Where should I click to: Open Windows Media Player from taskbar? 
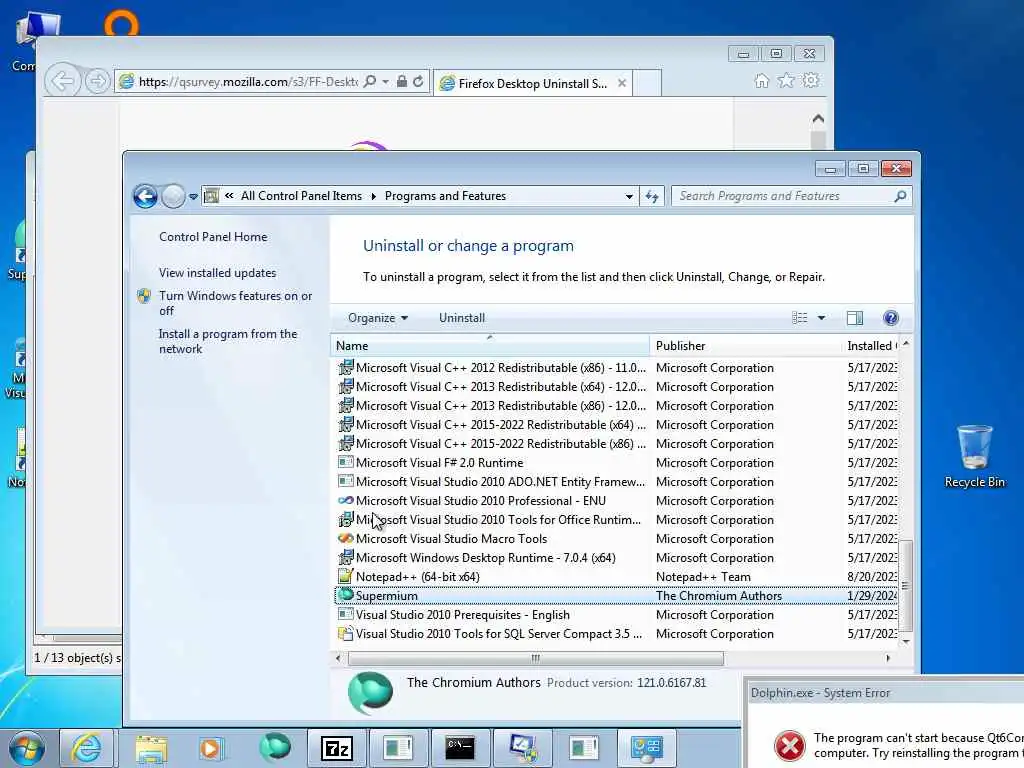point(211,748)
